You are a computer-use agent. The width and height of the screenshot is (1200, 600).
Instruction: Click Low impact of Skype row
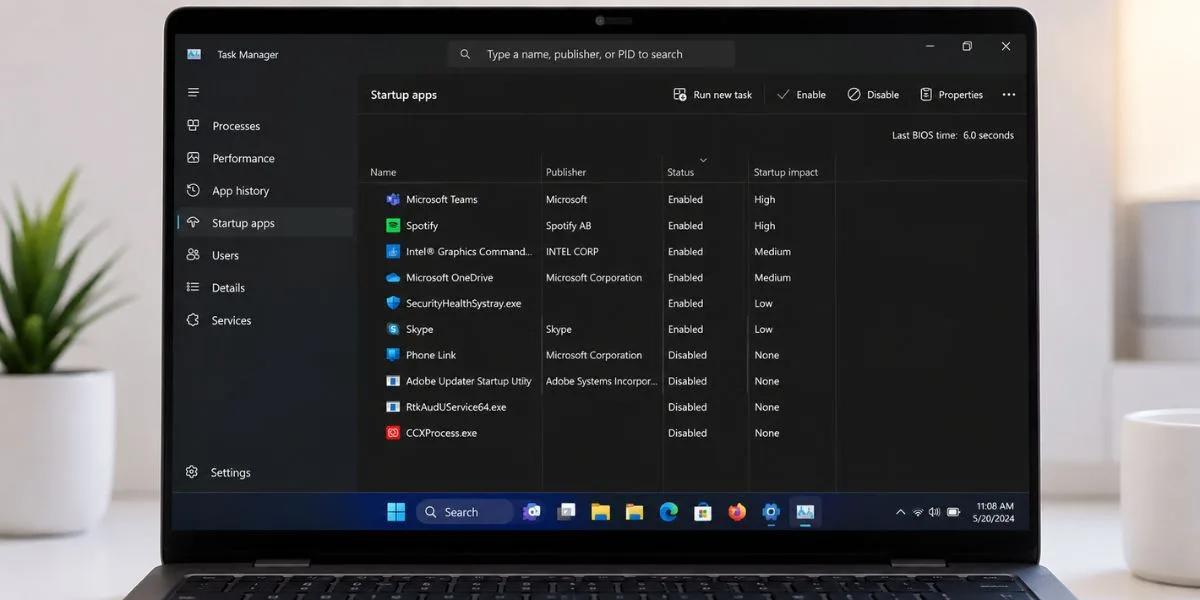tap(763, 329)
